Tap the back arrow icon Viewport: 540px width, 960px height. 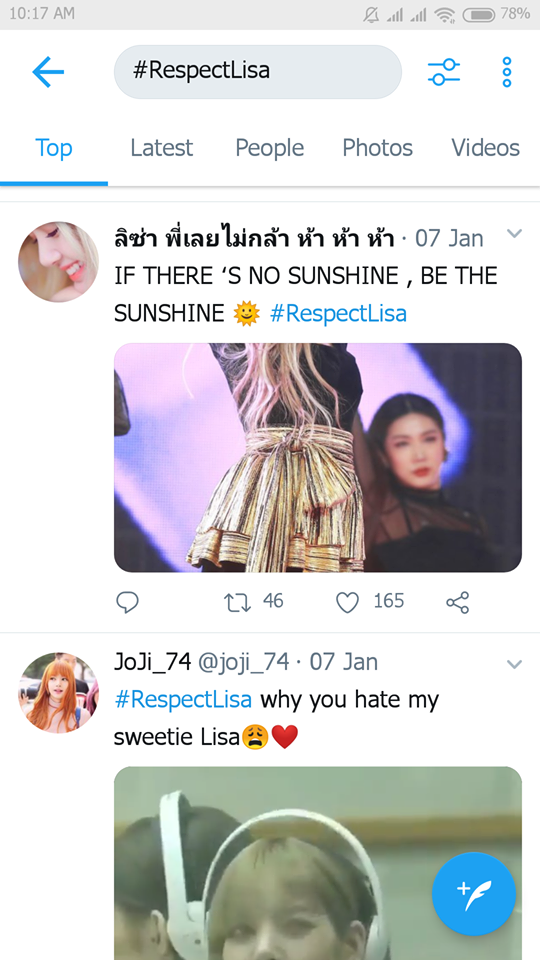pyautogui.click(x=48, y=72)
